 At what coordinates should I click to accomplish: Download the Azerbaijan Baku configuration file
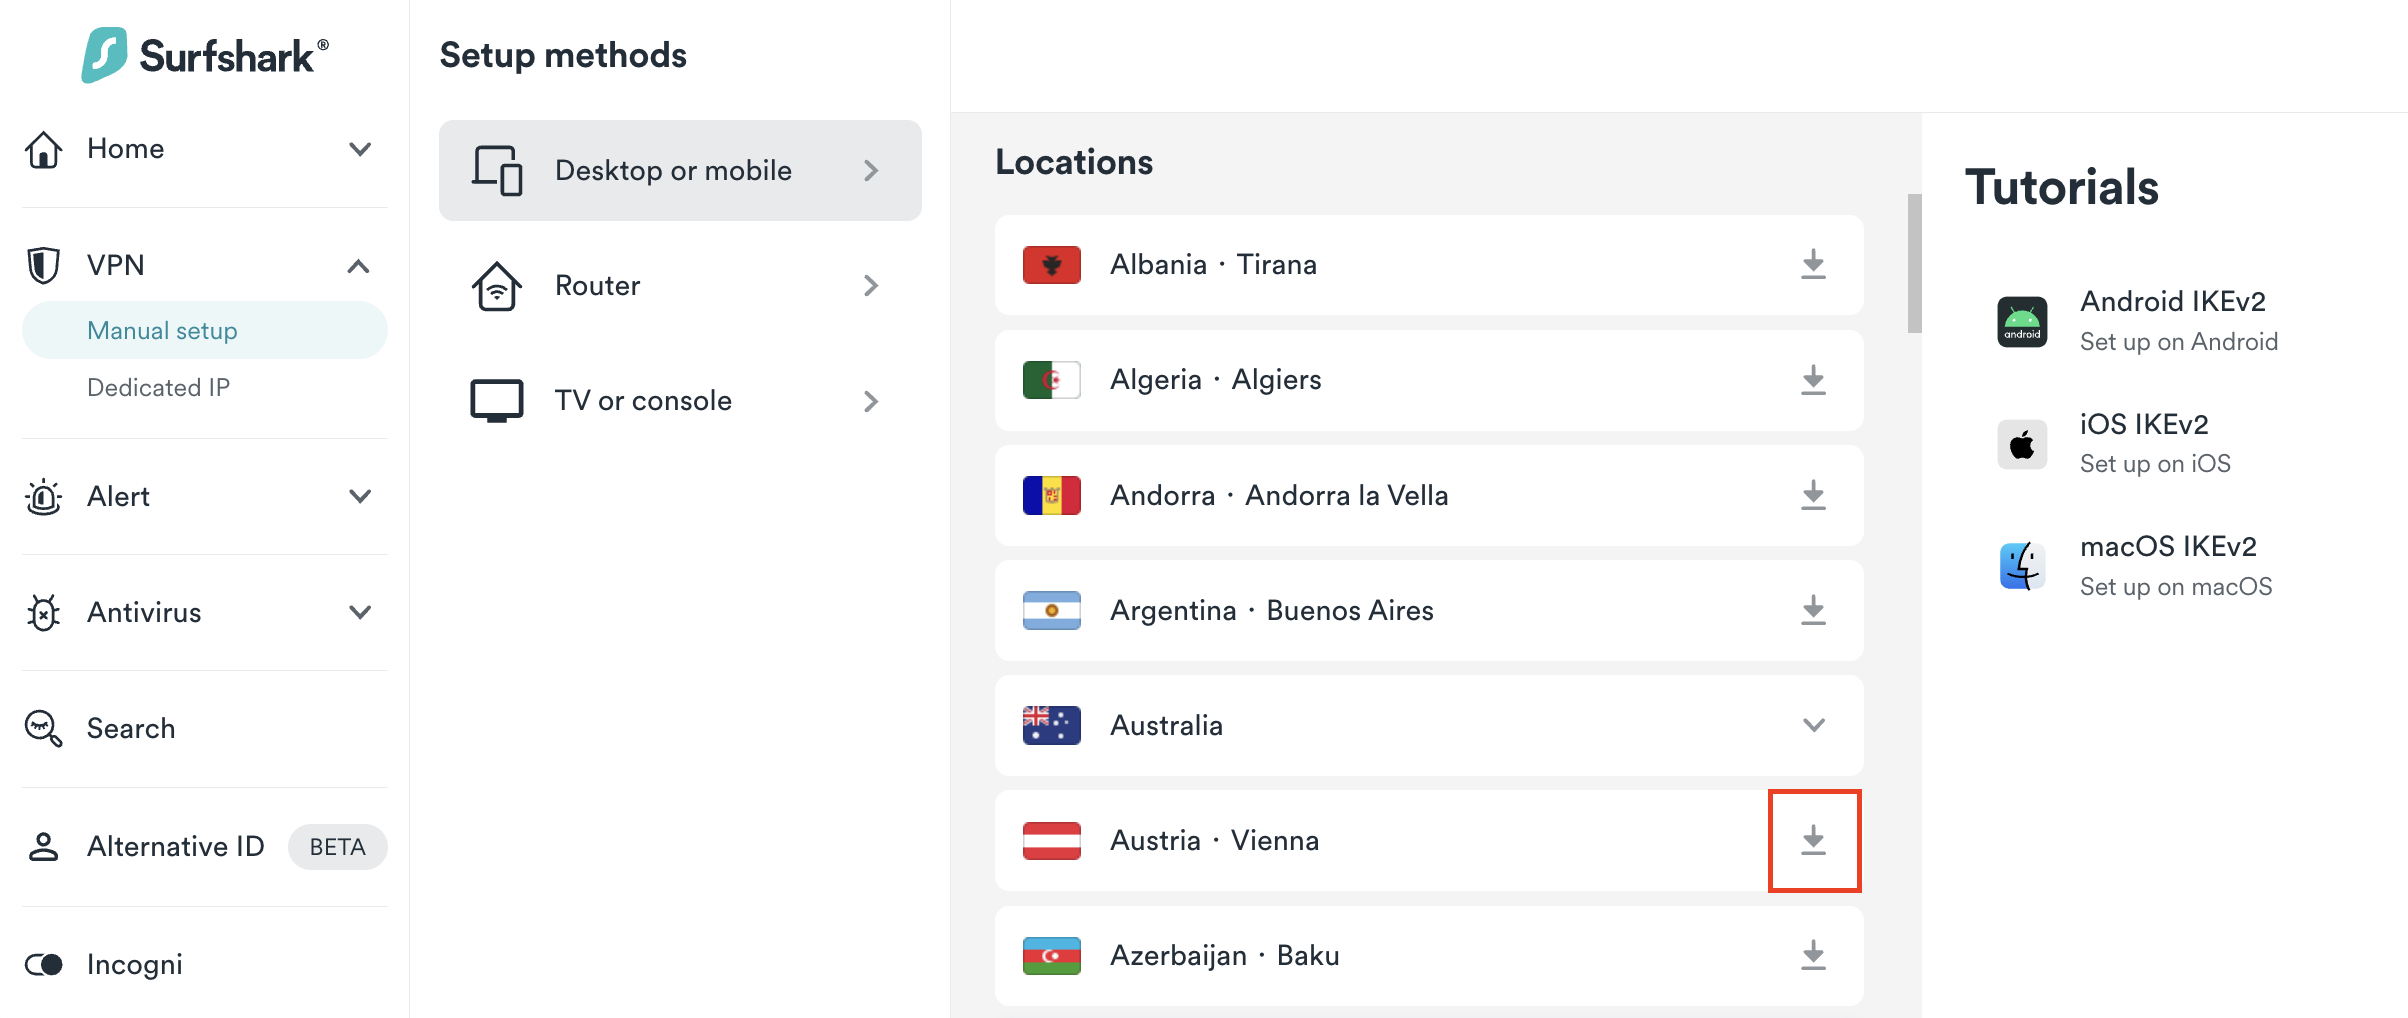1813,955
